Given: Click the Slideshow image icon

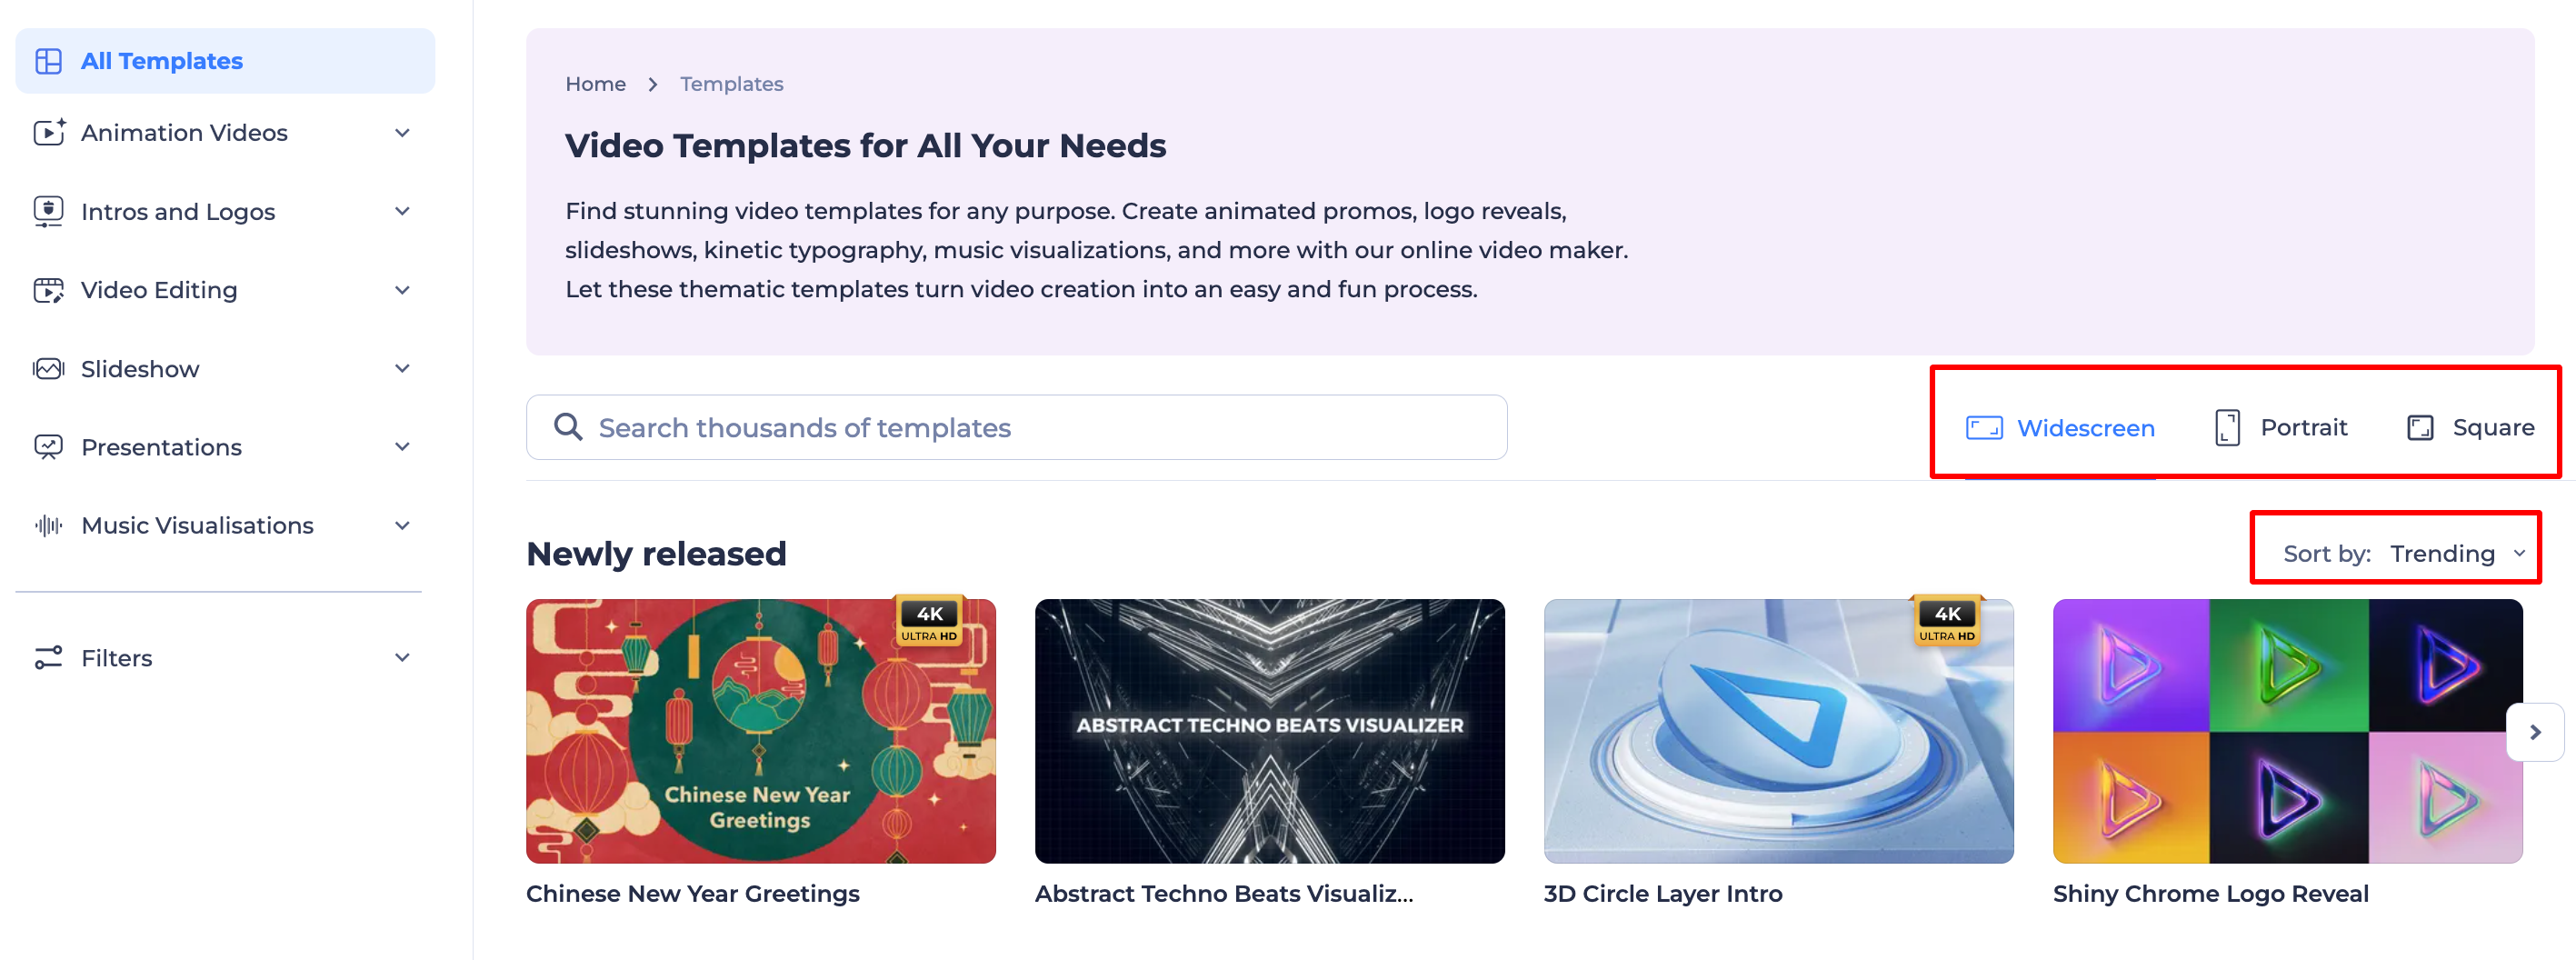Looking at the screenshot, I should tap(48, 368).
